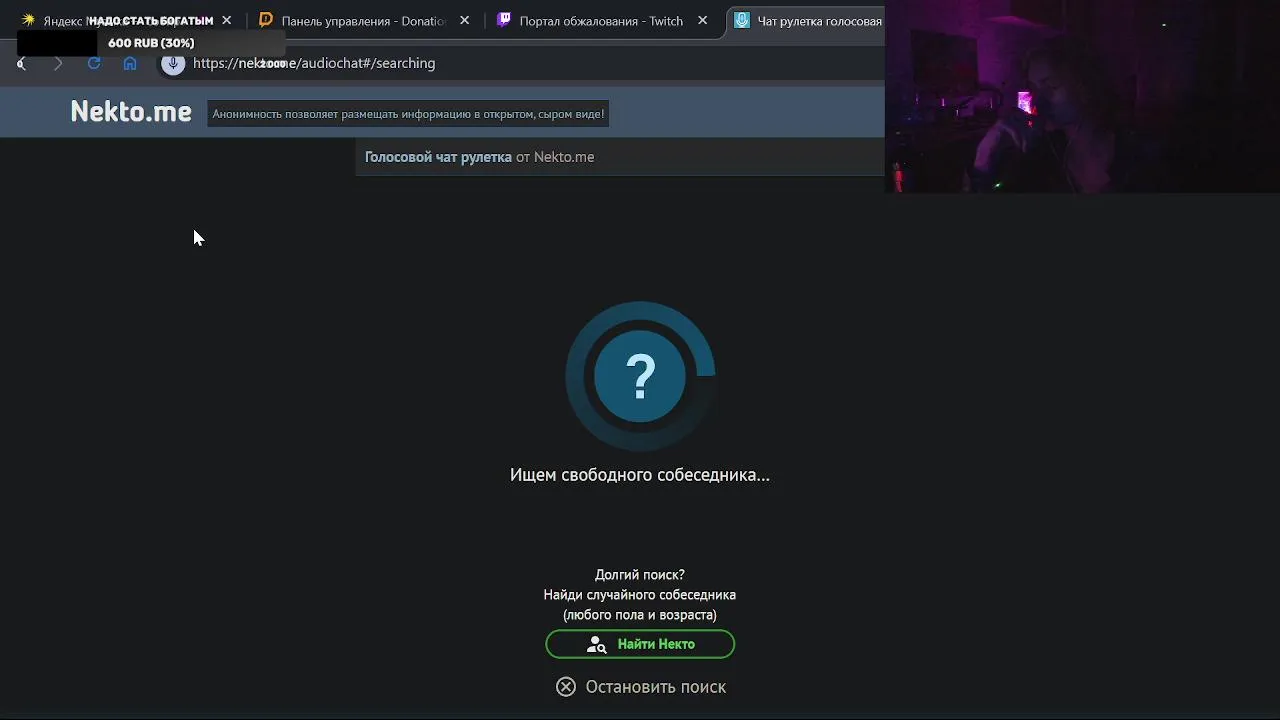Stop search via Остановить поиск
Image resolution: width=1280 pixels, height=720 pixels.
click(641, 687)
